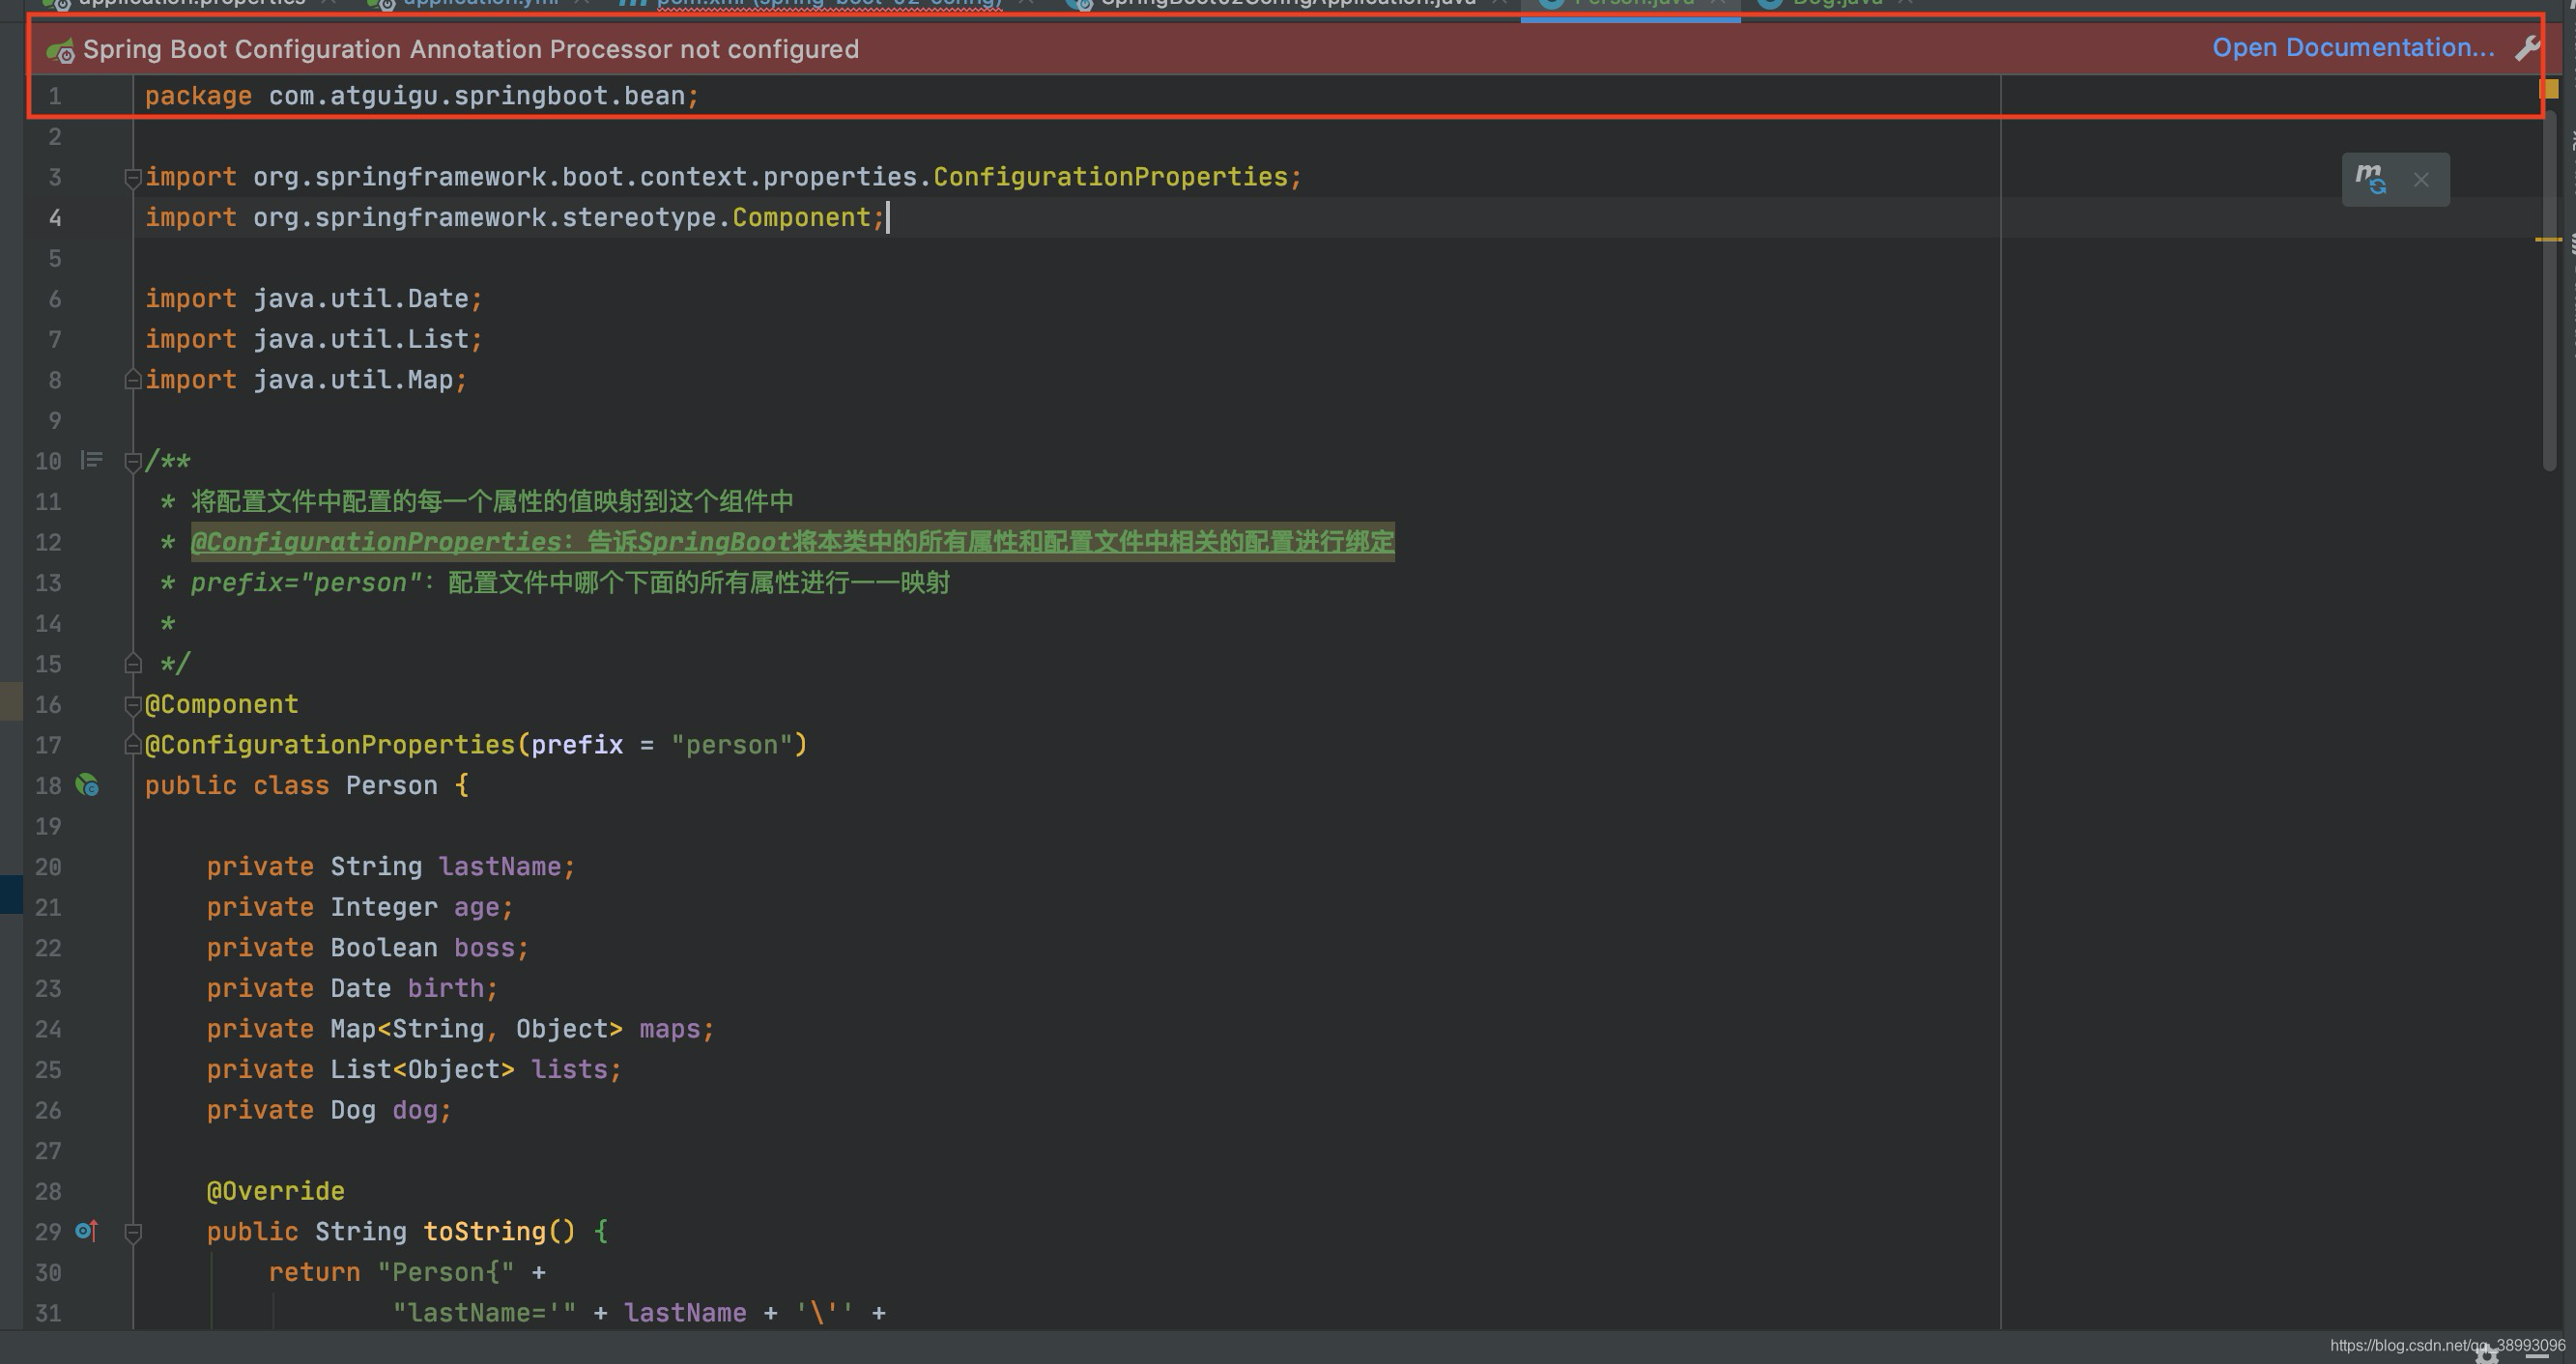The height and width of the screenshot is (1364, 2576).
Task: Click the editor vertical scrollbar thumb
Action: (x=2550, y=290)
